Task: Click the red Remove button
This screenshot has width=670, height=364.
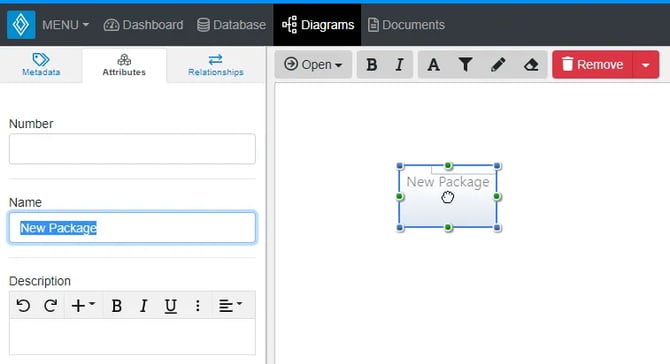Action: point(592,65)
